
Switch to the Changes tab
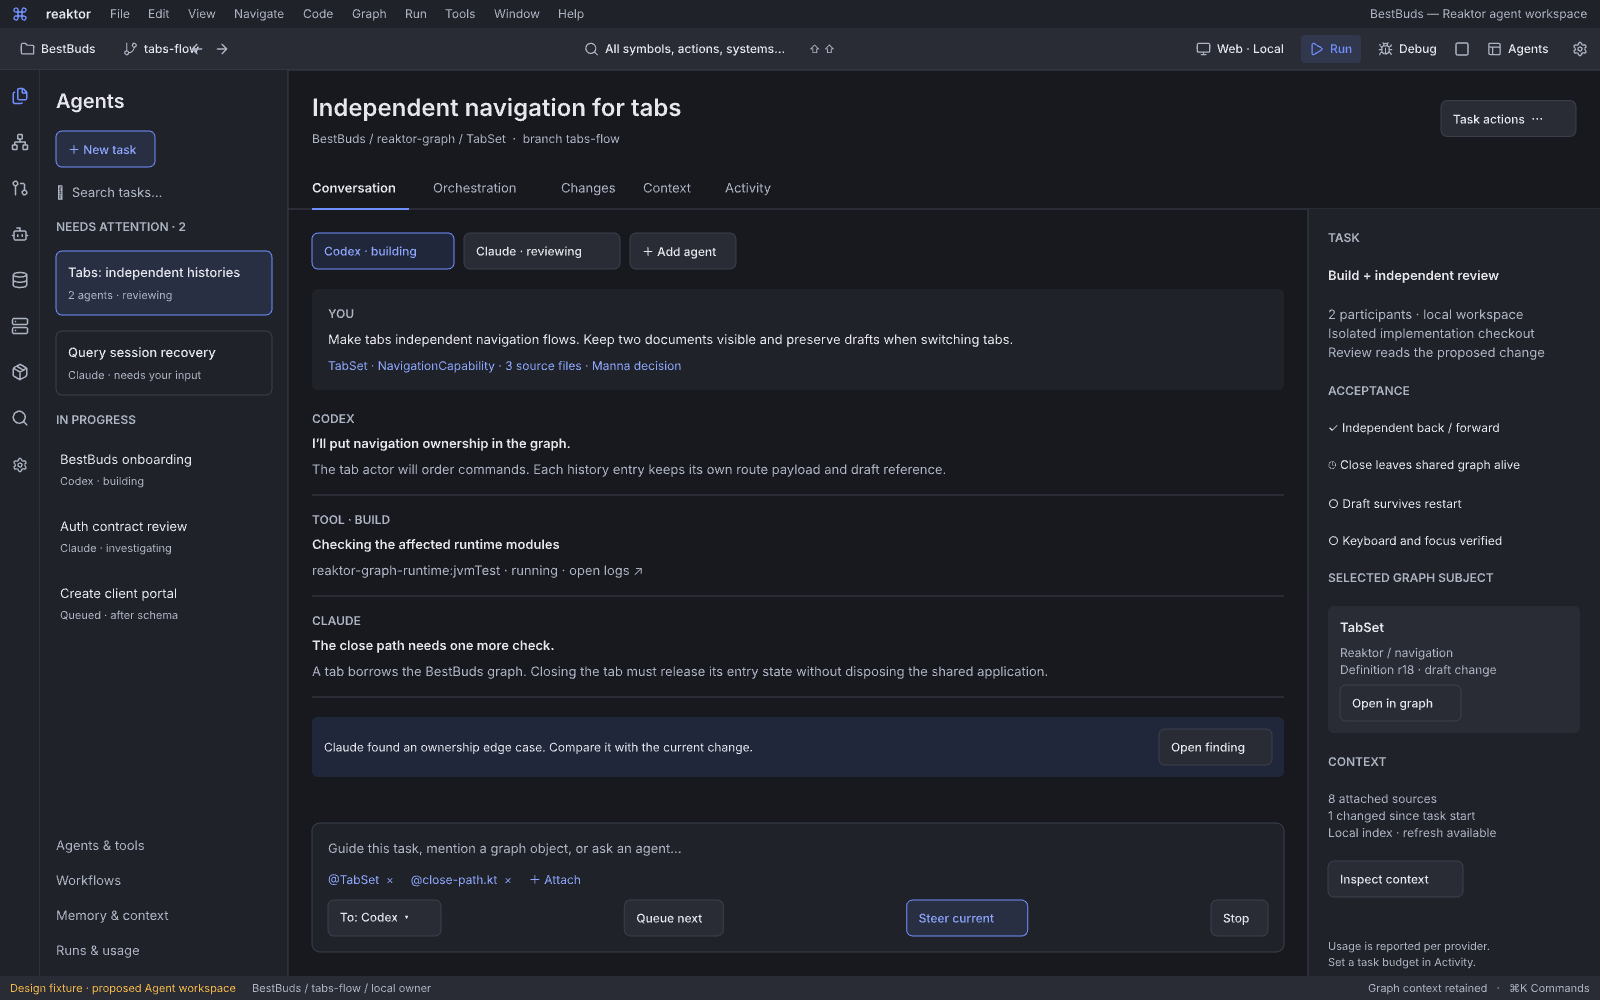tap(588, 188)
